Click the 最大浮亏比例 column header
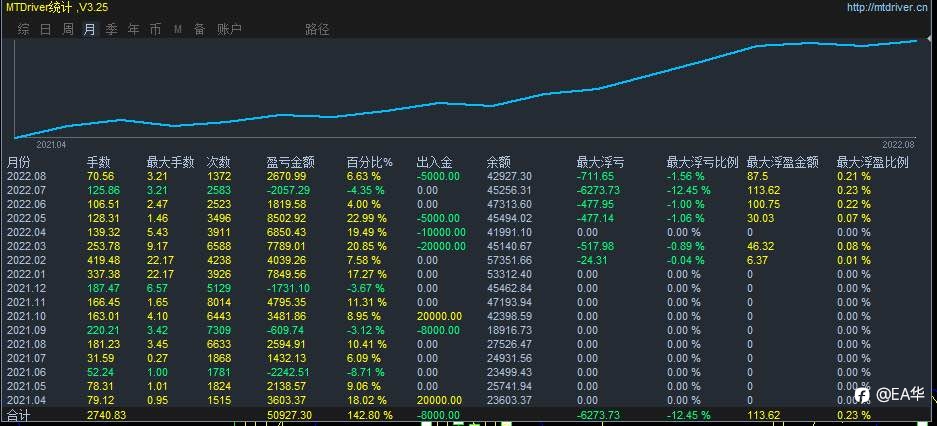Viewport: 937px width, 426px height. coord(703,163)
